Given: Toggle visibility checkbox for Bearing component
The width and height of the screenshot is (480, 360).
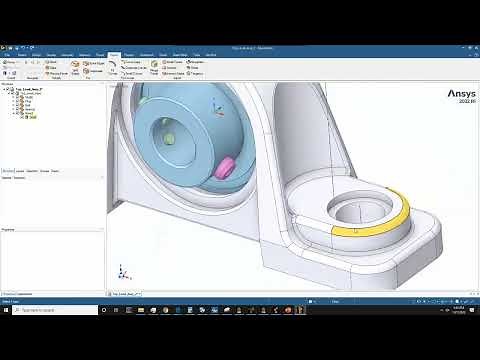Looking at the screenshot, I should pyautogui.click(x=17, y=109).
